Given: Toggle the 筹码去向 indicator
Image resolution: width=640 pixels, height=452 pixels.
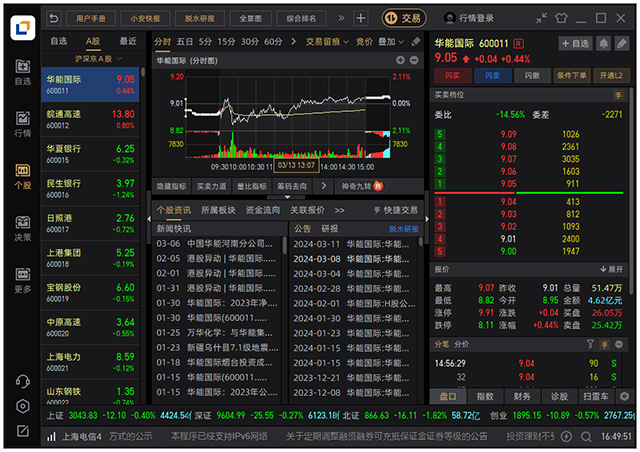Looking at the screenshot, I should coord(292,186).
